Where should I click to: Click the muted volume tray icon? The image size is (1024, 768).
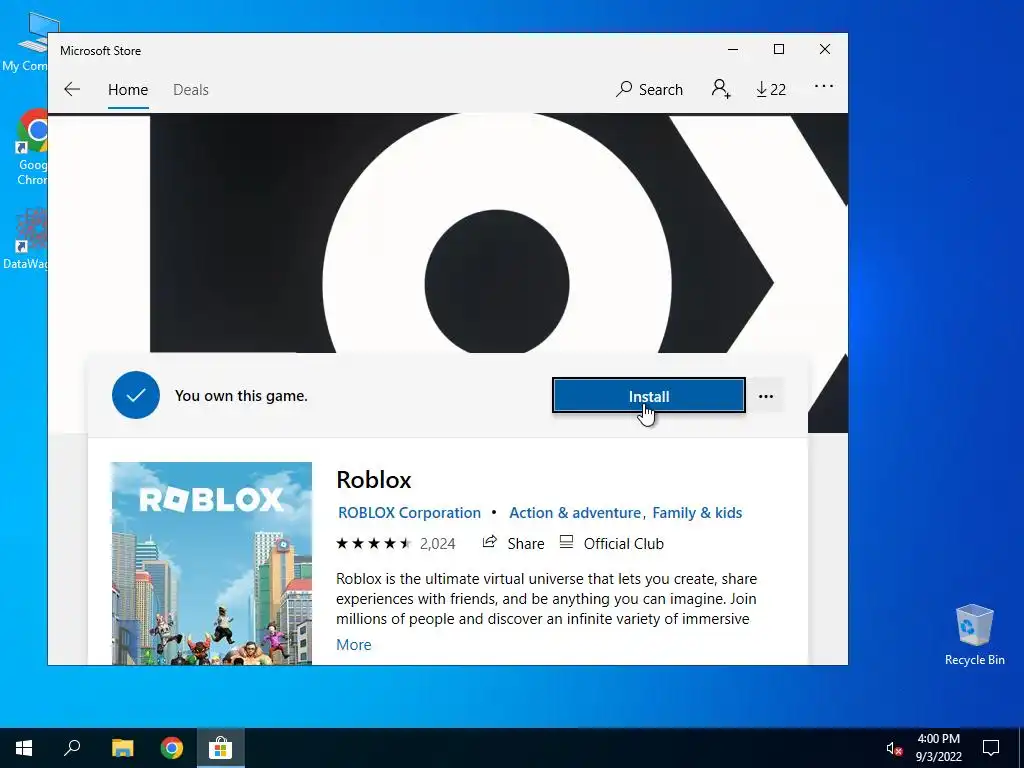pyautogui.click(x=894, y=748)
